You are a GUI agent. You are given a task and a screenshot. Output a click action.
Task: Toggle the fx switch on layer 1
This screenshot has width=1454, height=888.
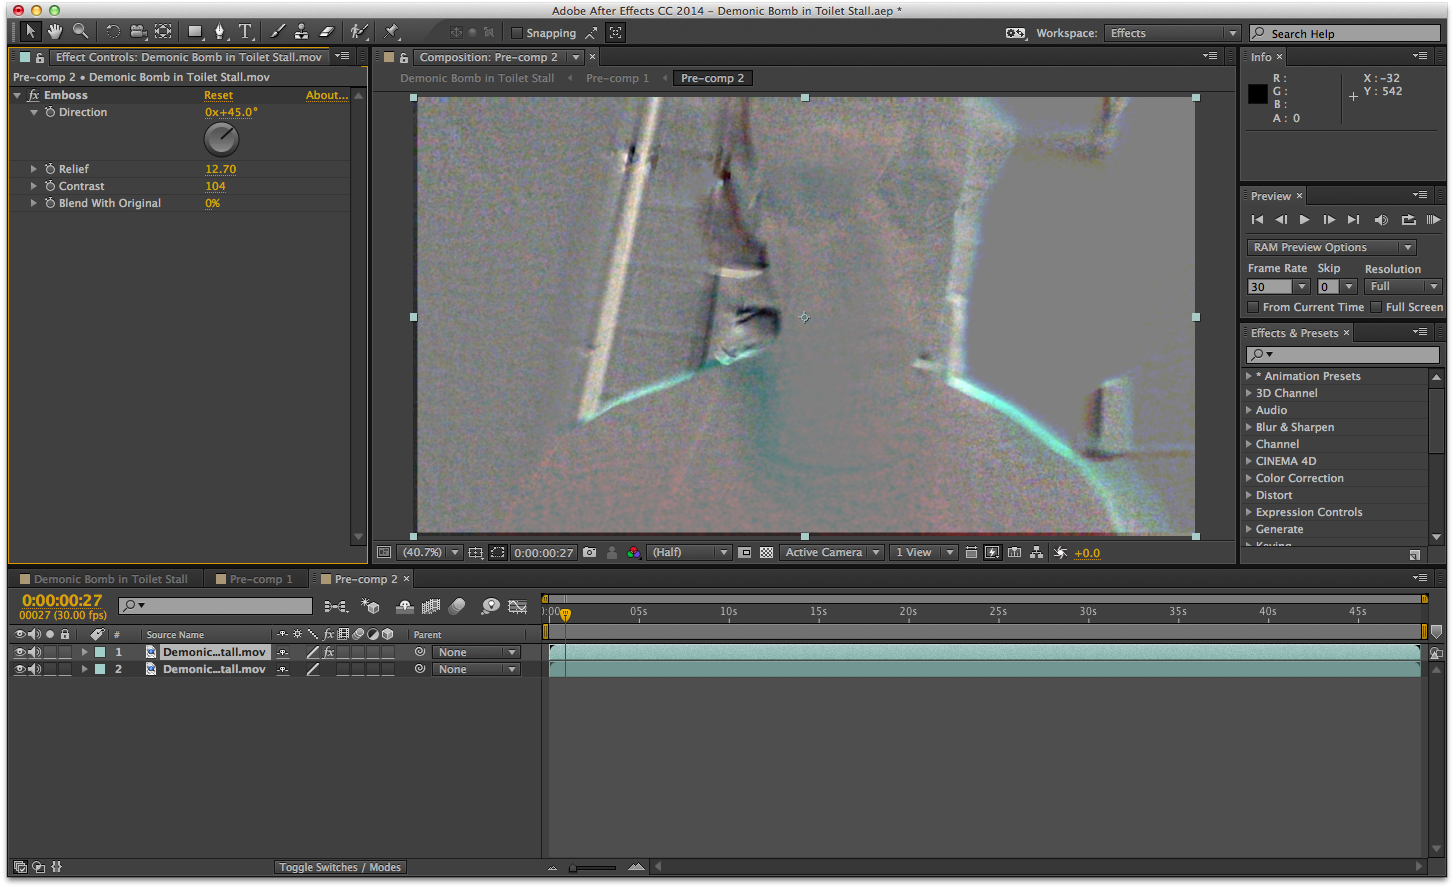(x=328, y=652)
